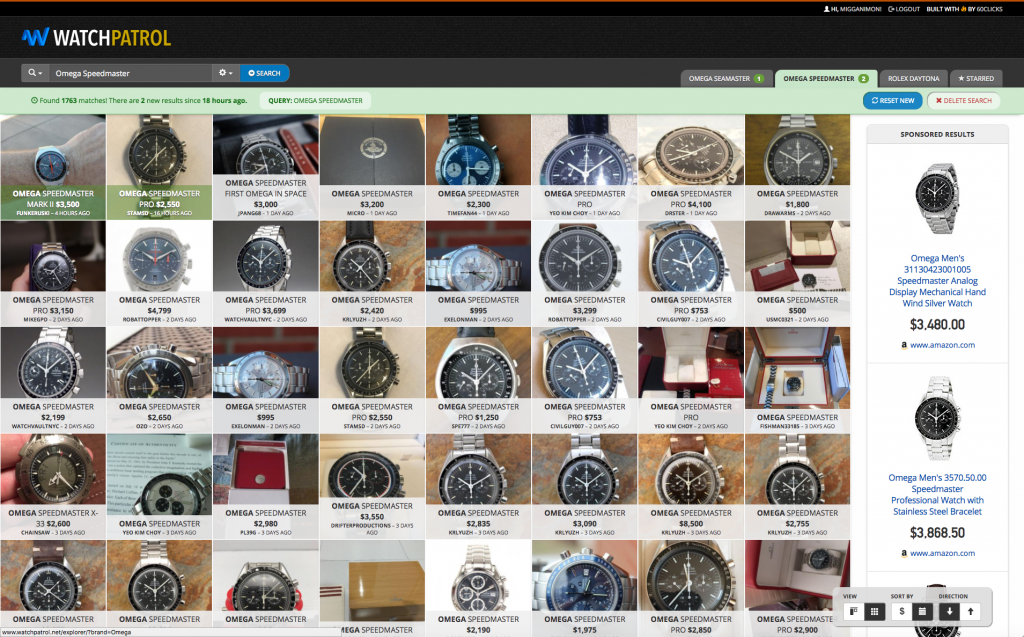Click the Reset New button

pyautogui.click(x=893, y=101)
